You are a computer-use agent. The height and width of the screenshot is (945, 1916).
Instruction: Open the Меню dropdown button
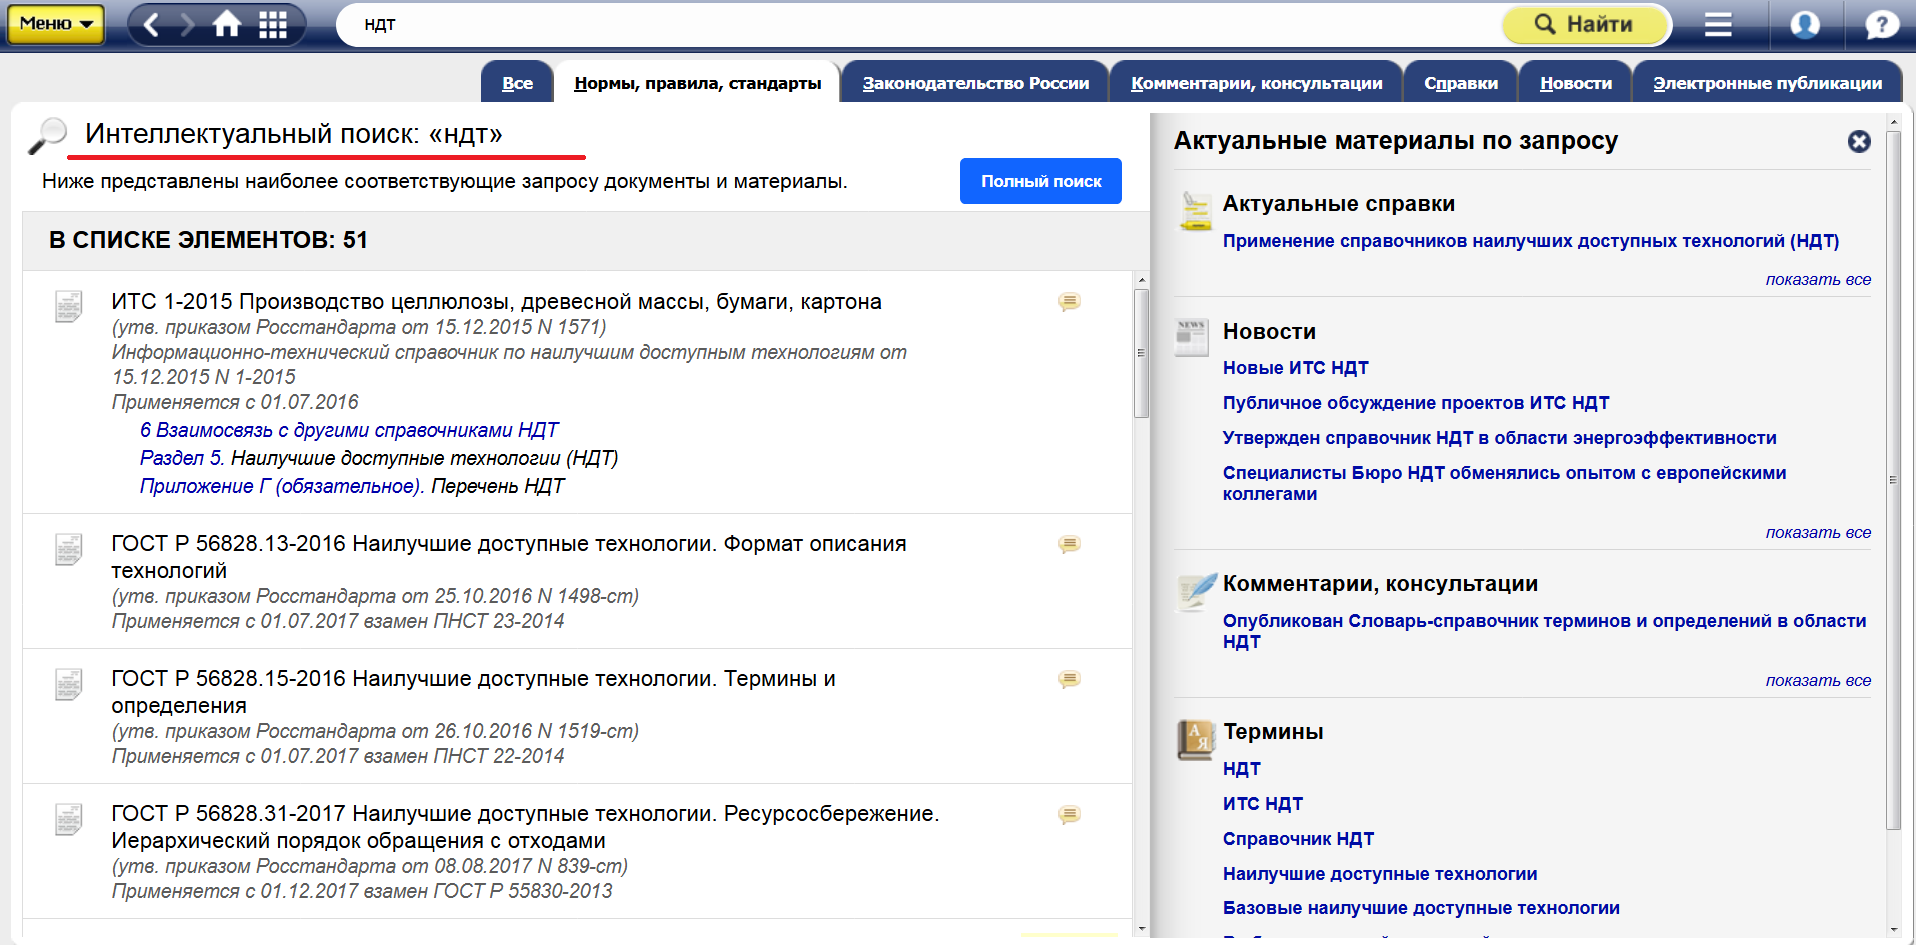pos(56,24)
